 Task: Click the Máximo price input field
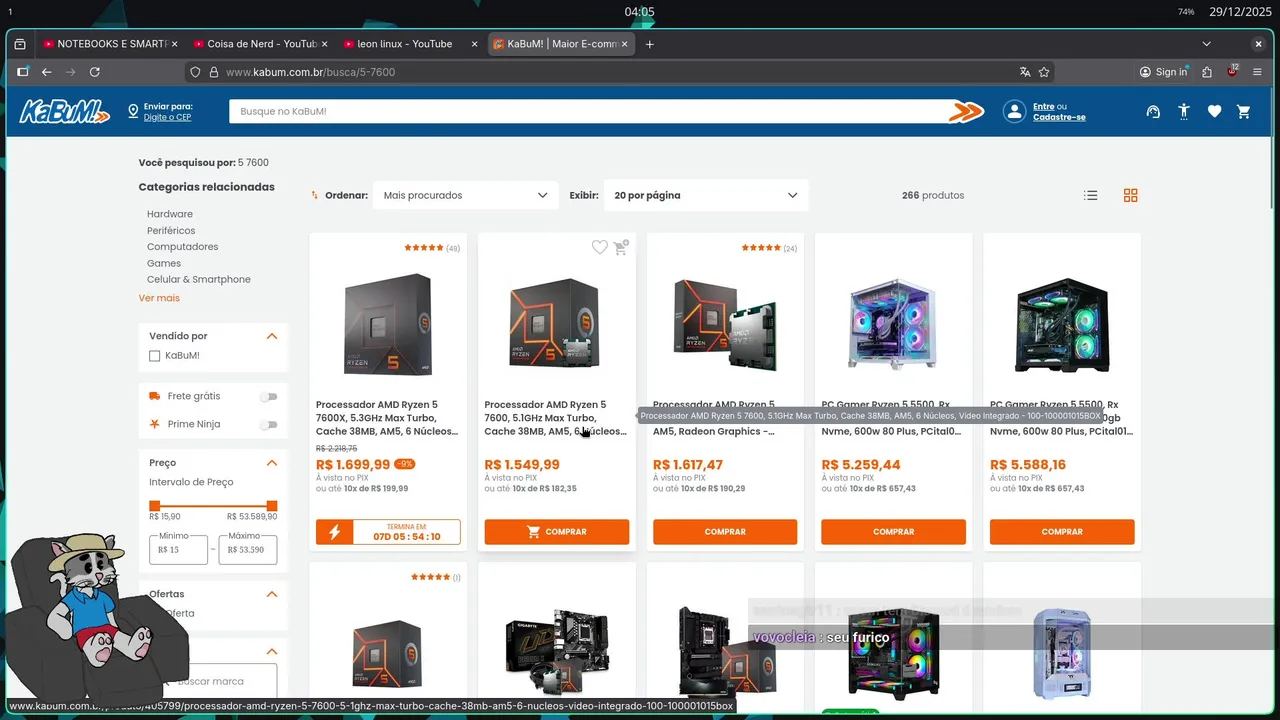click(x=248, y=549)
